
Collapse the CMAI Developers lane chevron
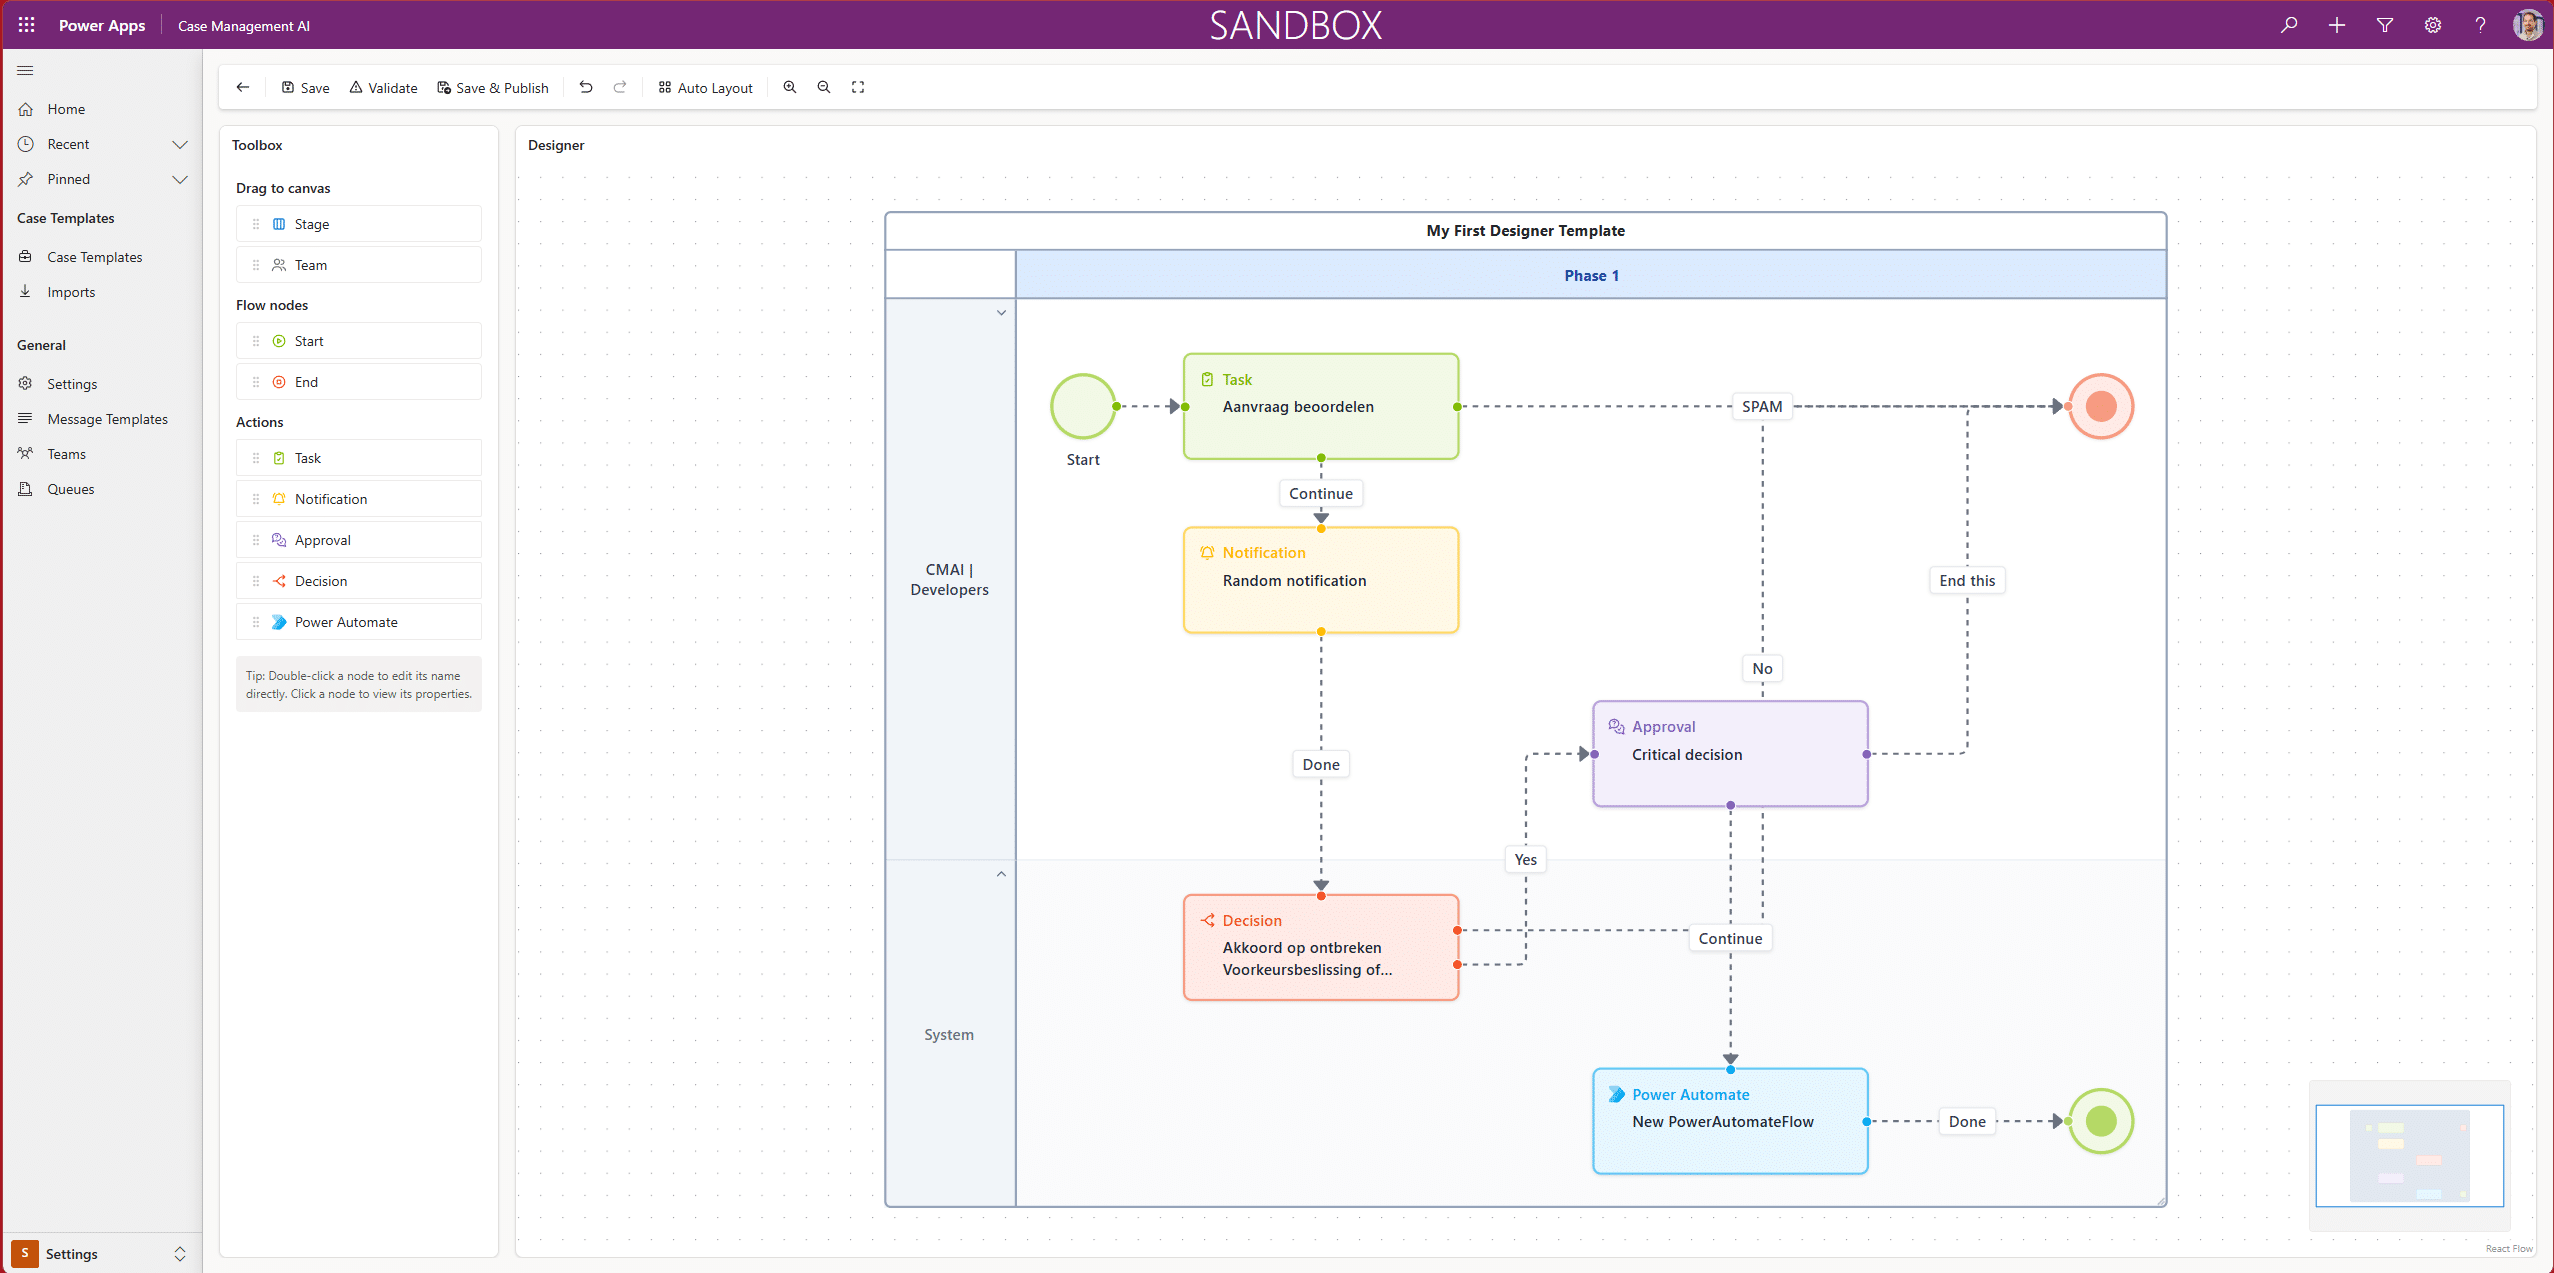click(1001, 313)
